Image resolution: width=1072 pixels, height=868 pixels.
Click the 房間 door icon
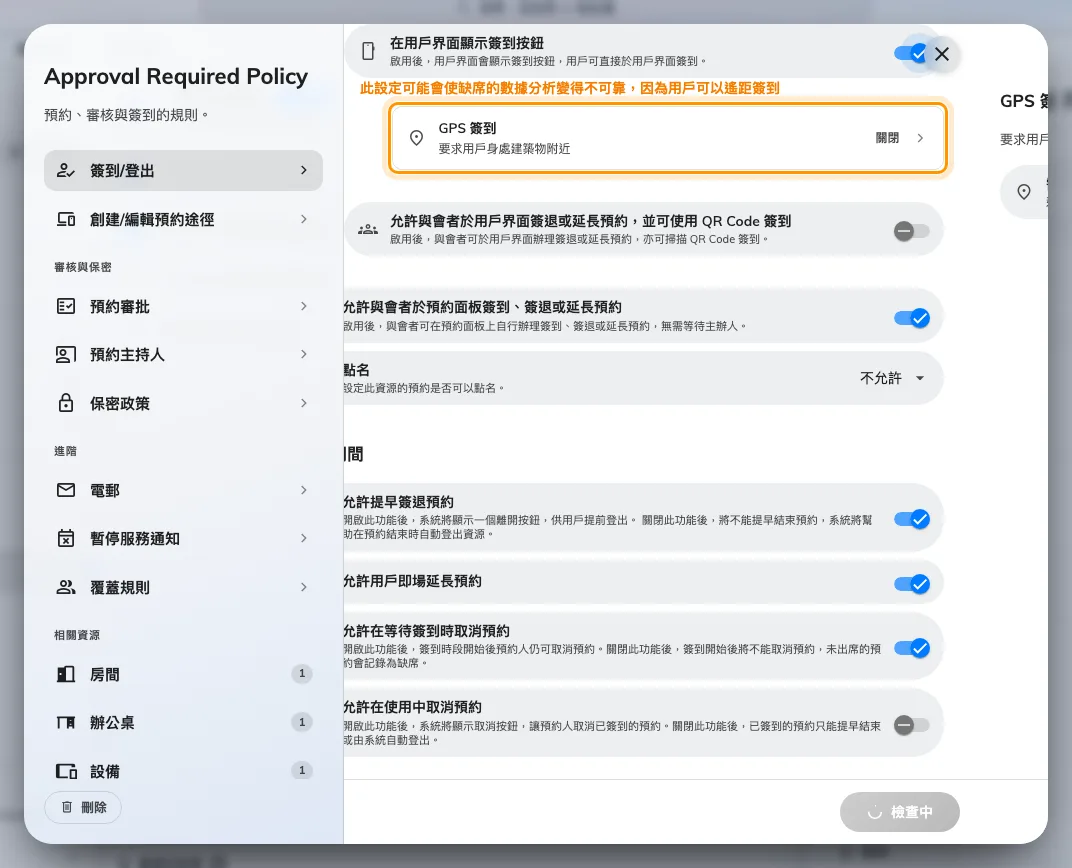[x=66, y=675]
